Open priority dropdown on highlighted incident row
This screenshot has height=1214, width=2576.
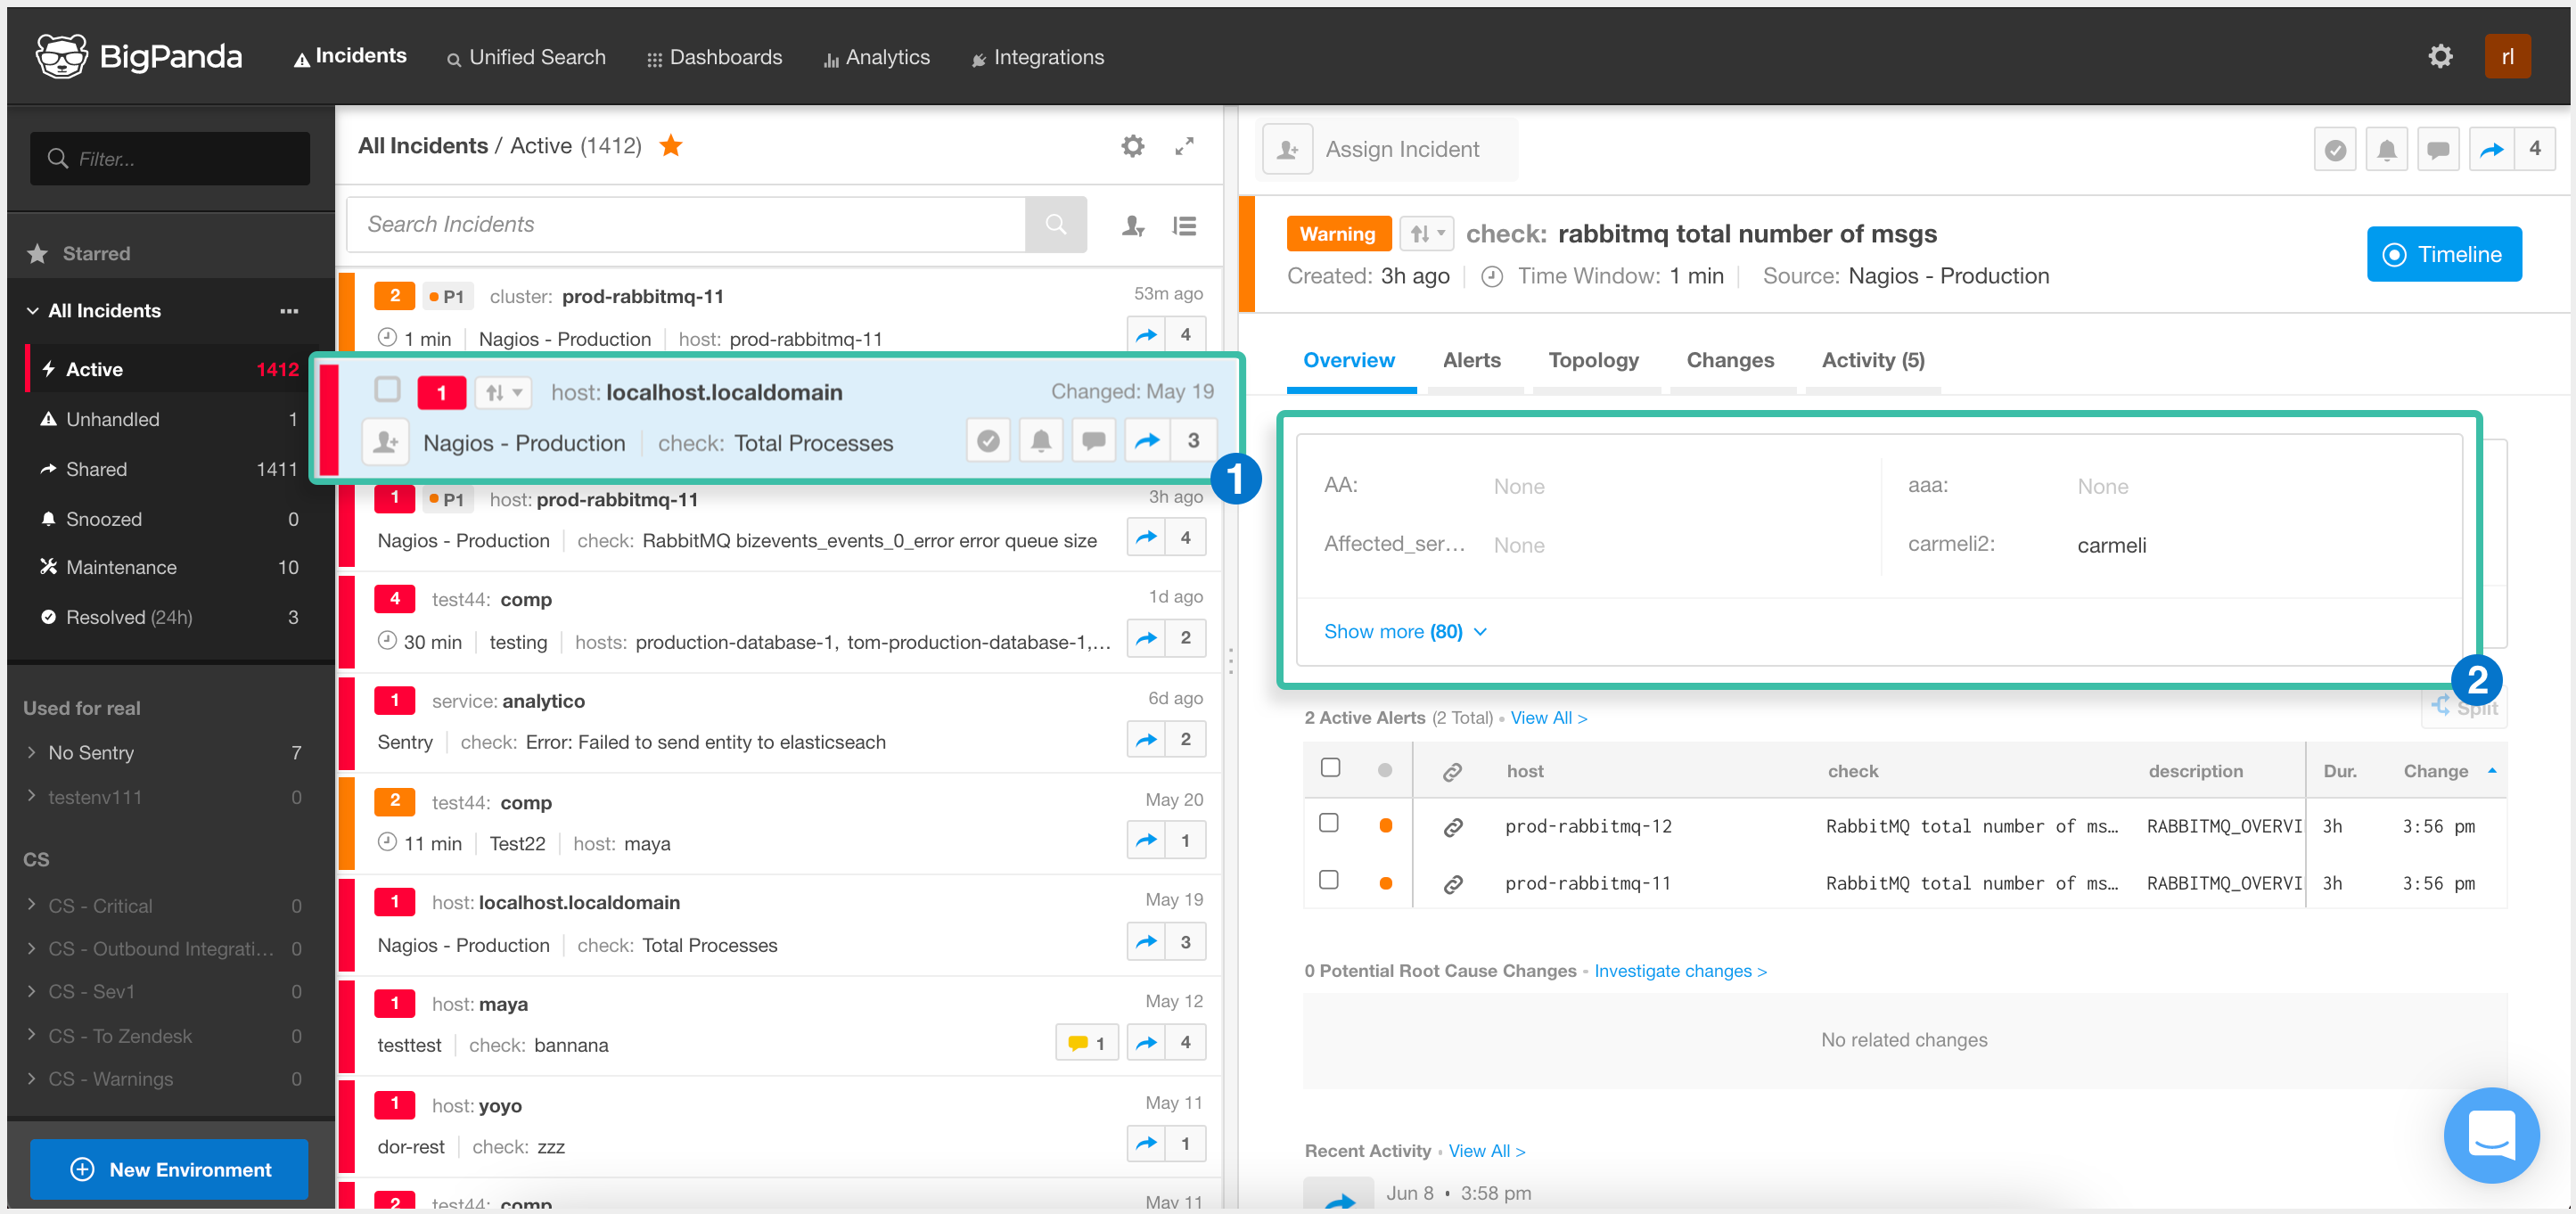[503, 393]
